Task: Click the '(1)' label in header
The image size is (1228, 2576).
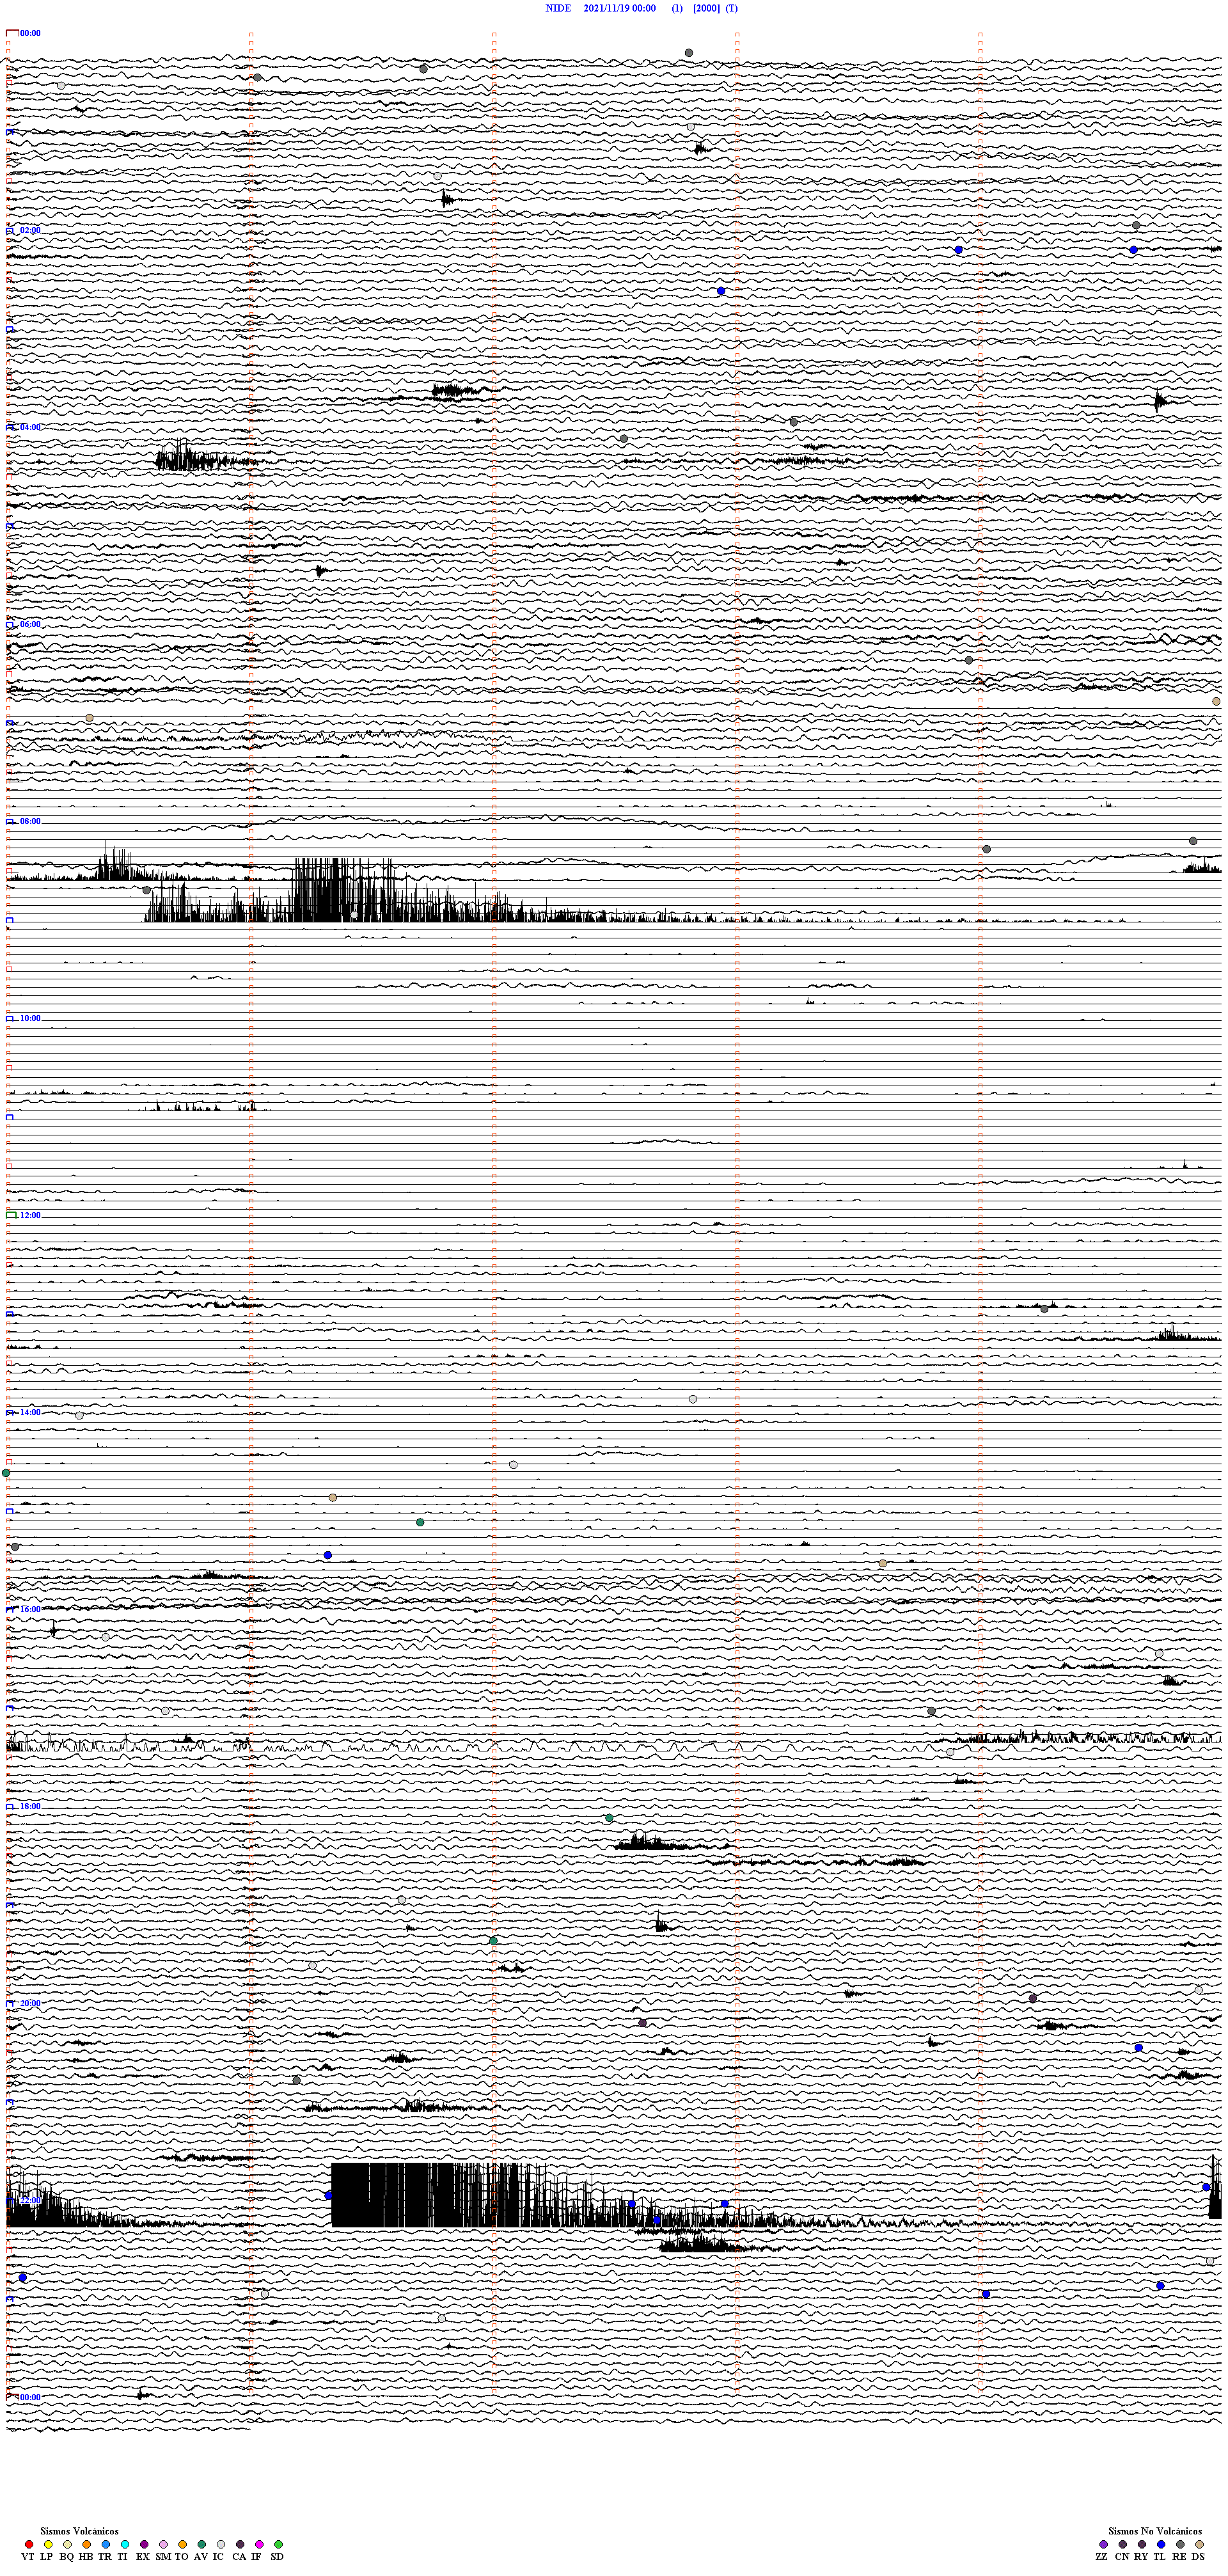Action: tap(677, 8)
